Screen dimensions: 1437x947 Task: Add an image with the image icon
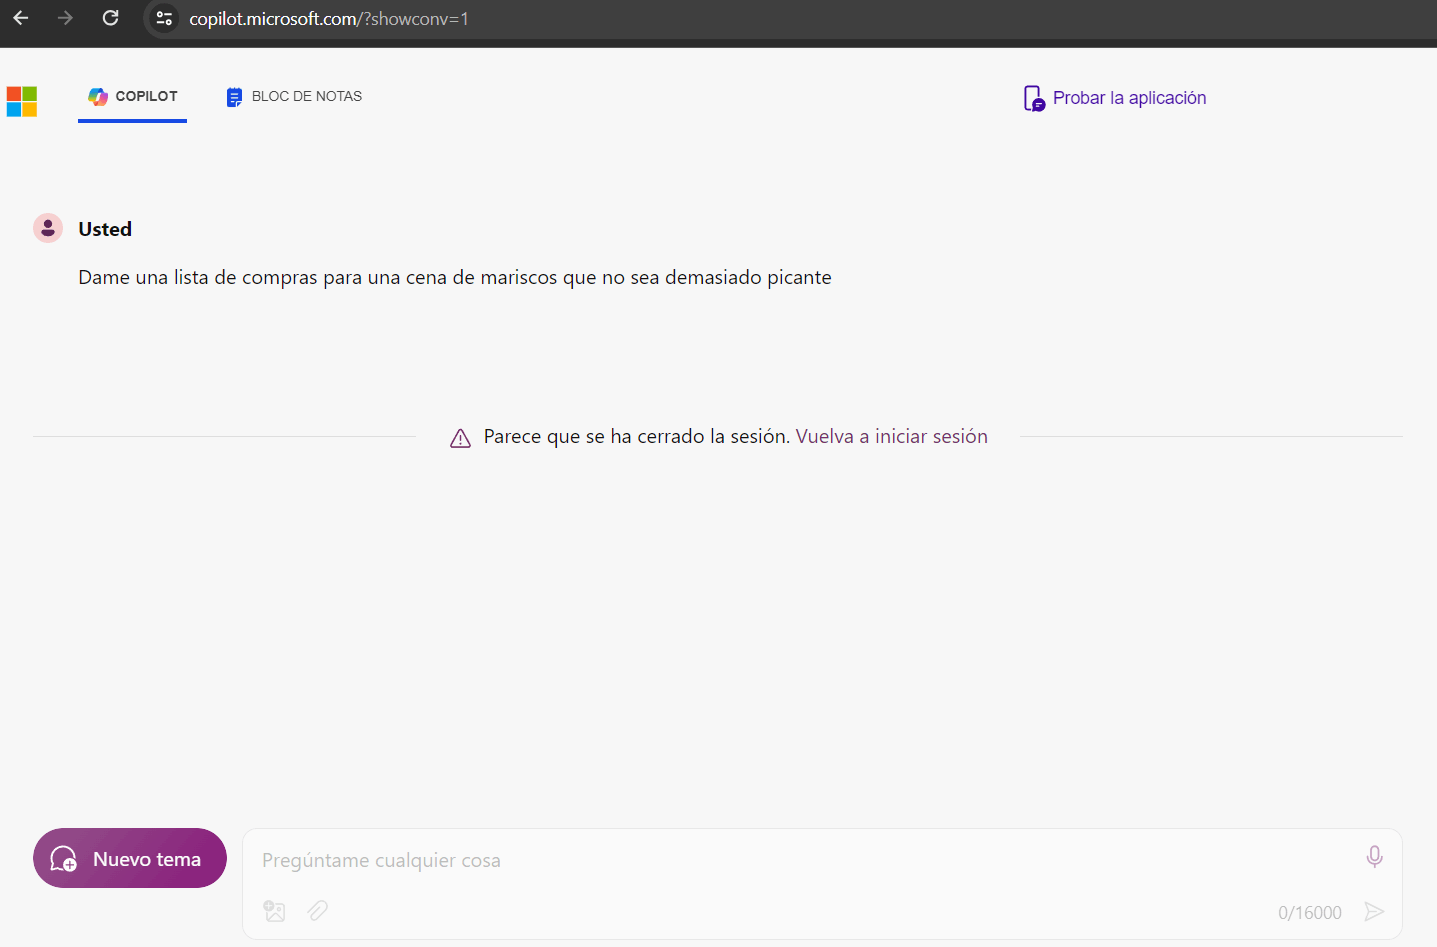(274, 911)
